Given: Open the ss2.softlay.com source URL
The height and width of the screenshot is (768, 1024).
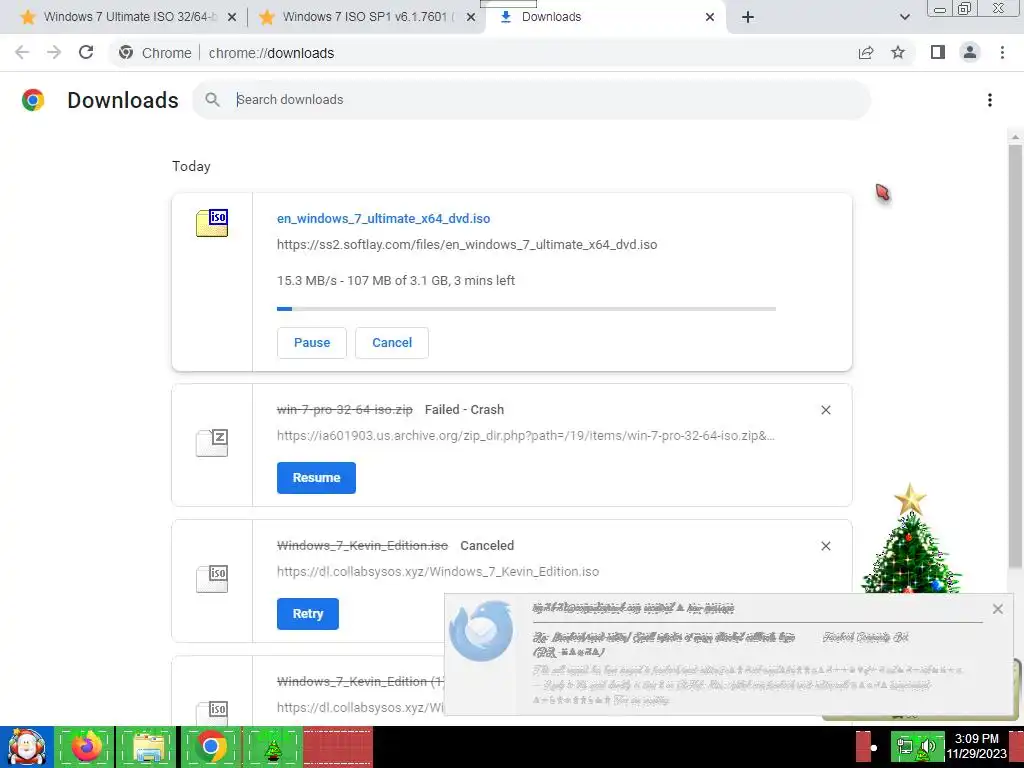Looking at the screenshot, I should point(467,245).
